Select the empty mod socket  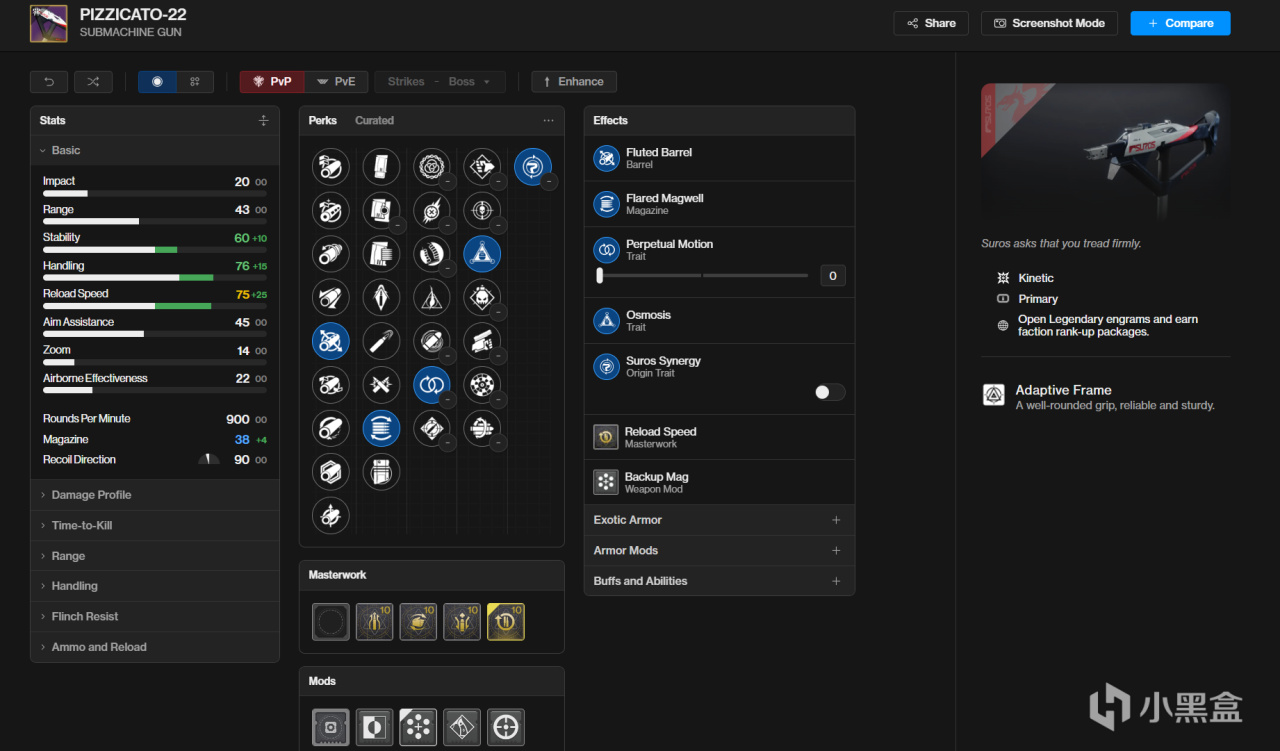[331, 727]
